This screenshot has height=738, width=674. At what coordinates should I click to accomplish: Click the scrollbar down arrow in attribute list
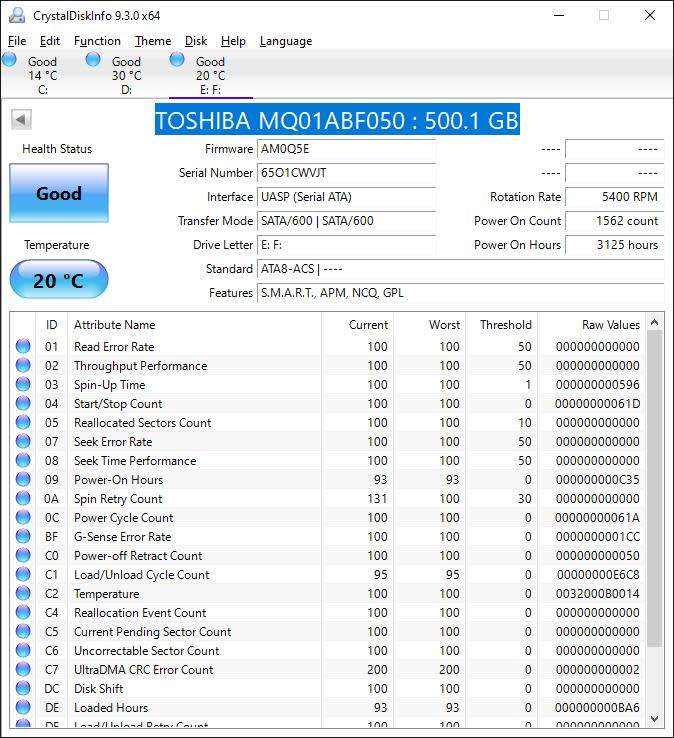(x=654, y=719)
